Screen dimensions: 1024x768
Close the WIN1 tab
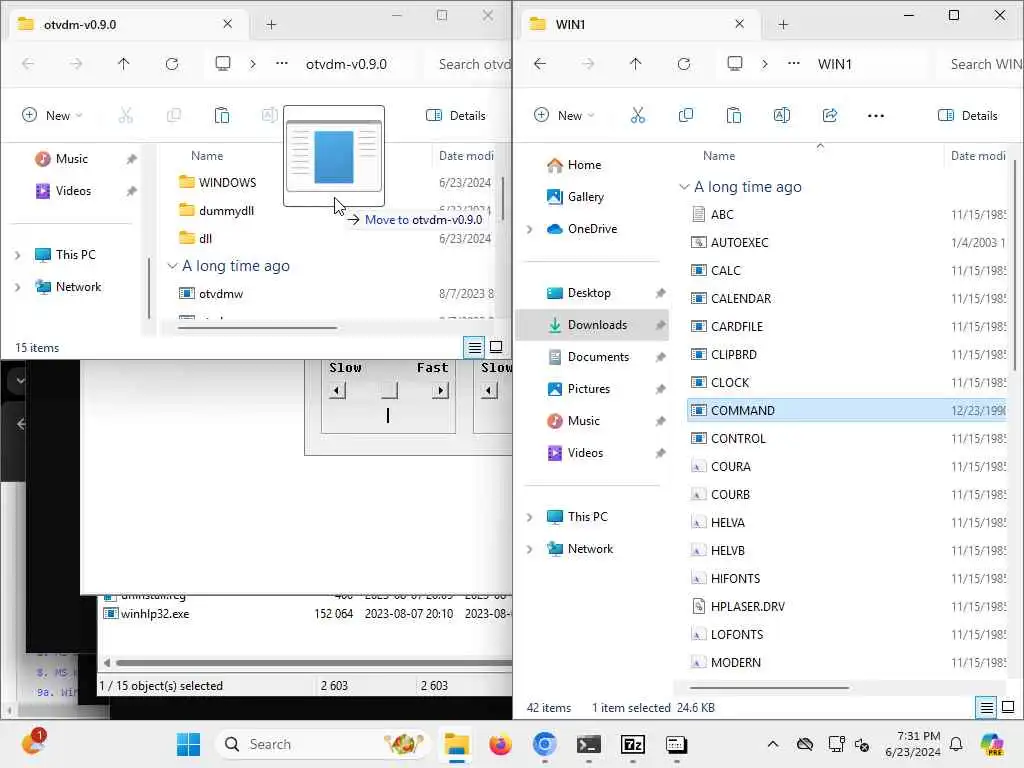(x=739, y=24)
